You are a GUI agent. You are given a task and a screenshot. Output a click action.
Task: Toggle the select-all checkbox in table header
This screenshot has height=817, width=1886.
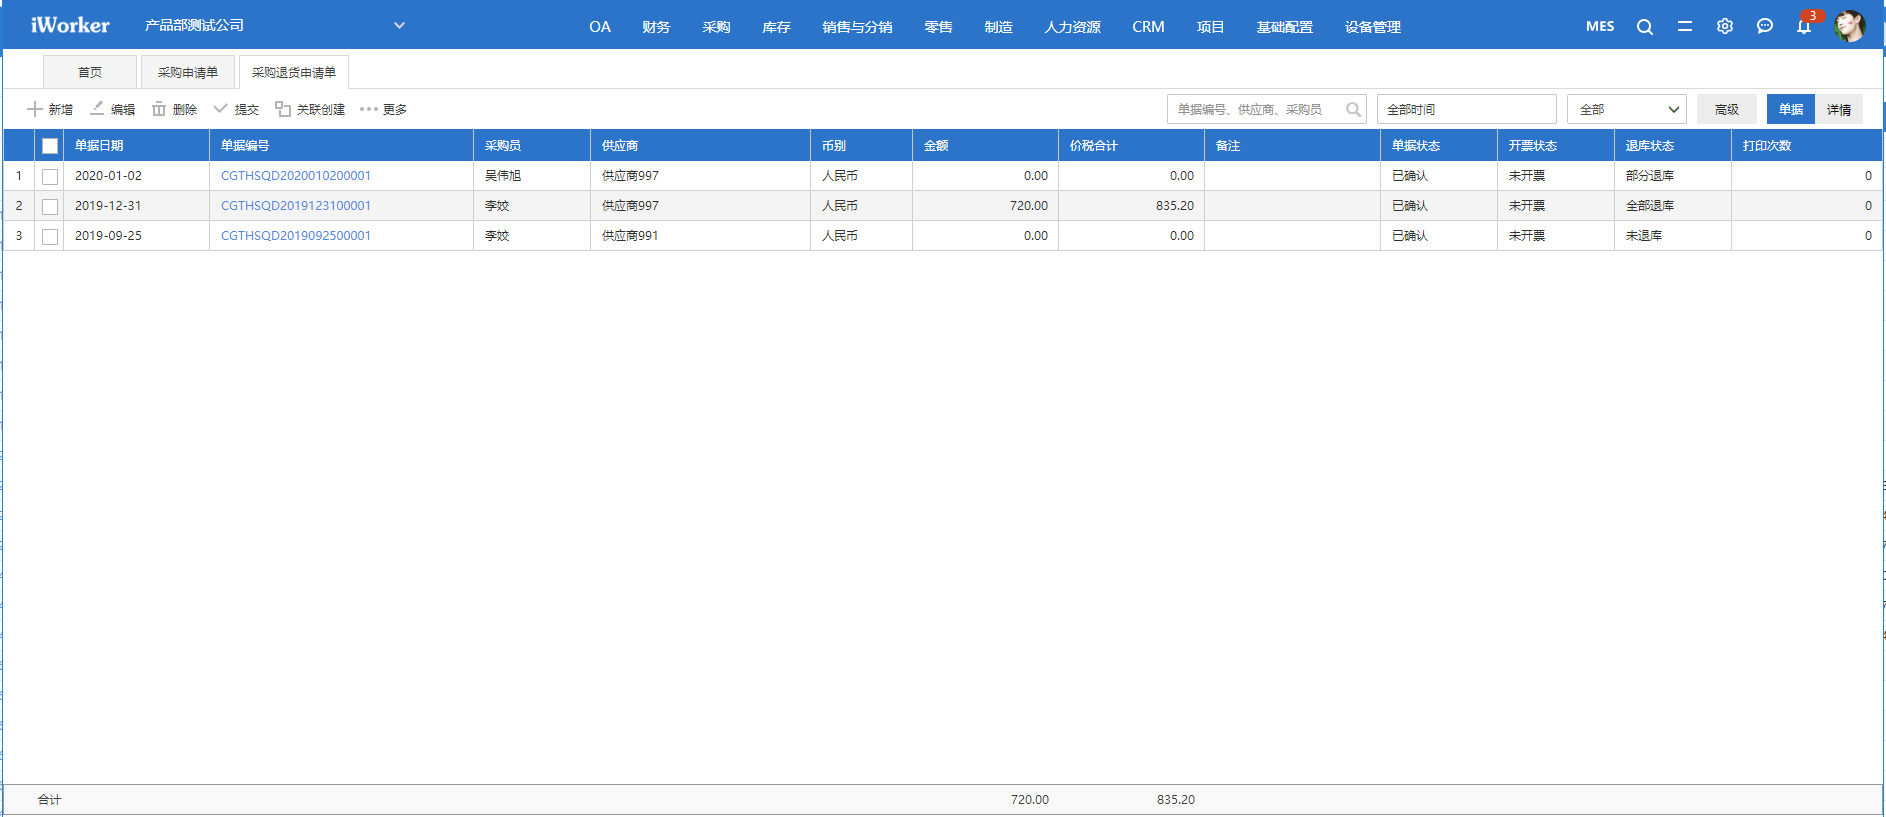tap(50, 146)
